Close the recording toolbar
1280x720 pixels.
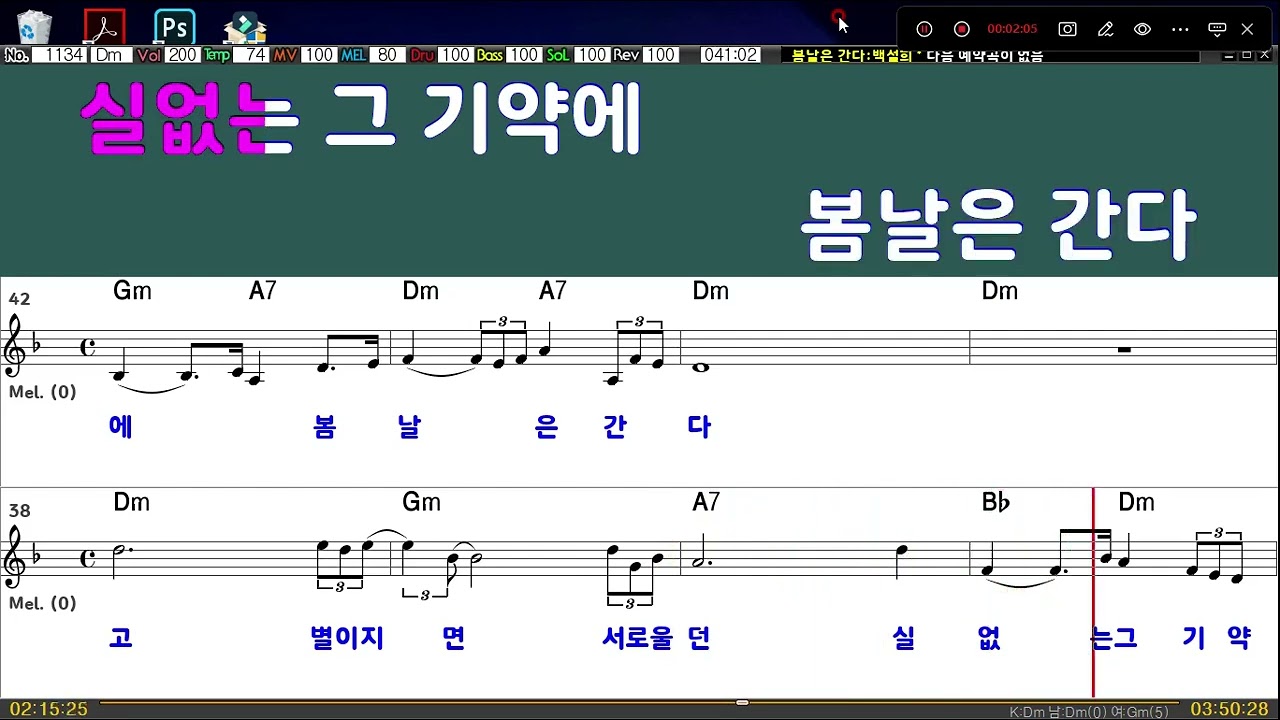point(1247,29)
